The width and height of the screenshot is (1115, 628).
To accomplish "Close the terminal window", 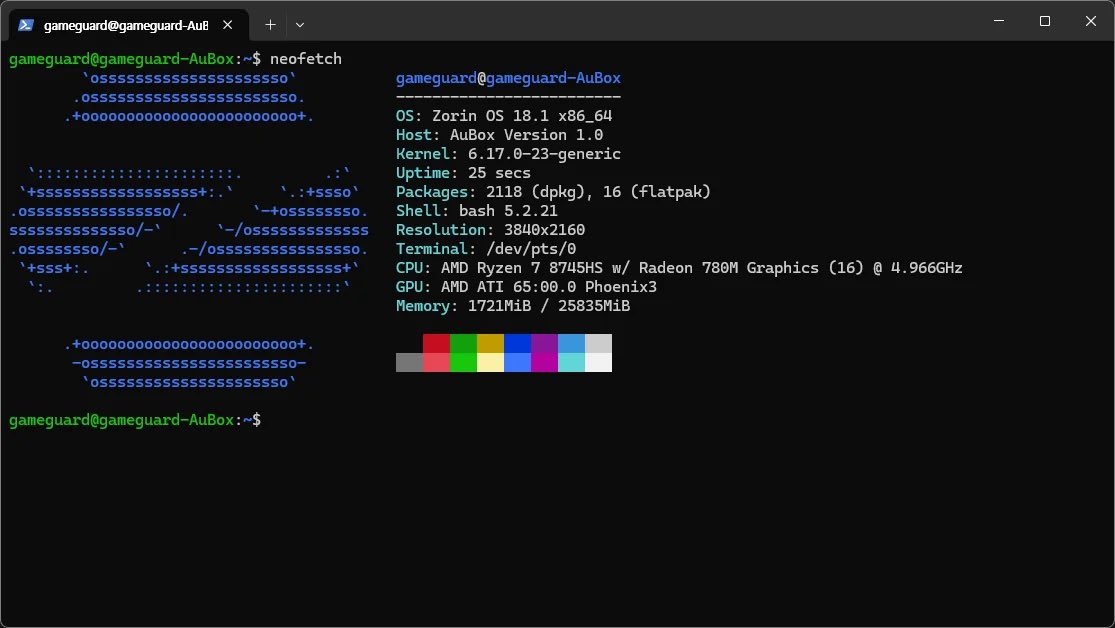I will click(1090, 21).
